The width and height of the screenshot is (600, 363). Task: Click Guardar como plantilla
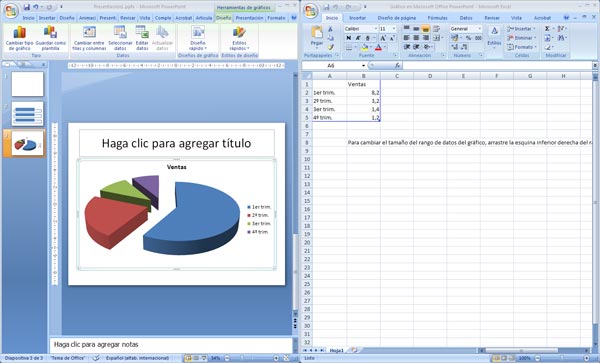(51, 38)
